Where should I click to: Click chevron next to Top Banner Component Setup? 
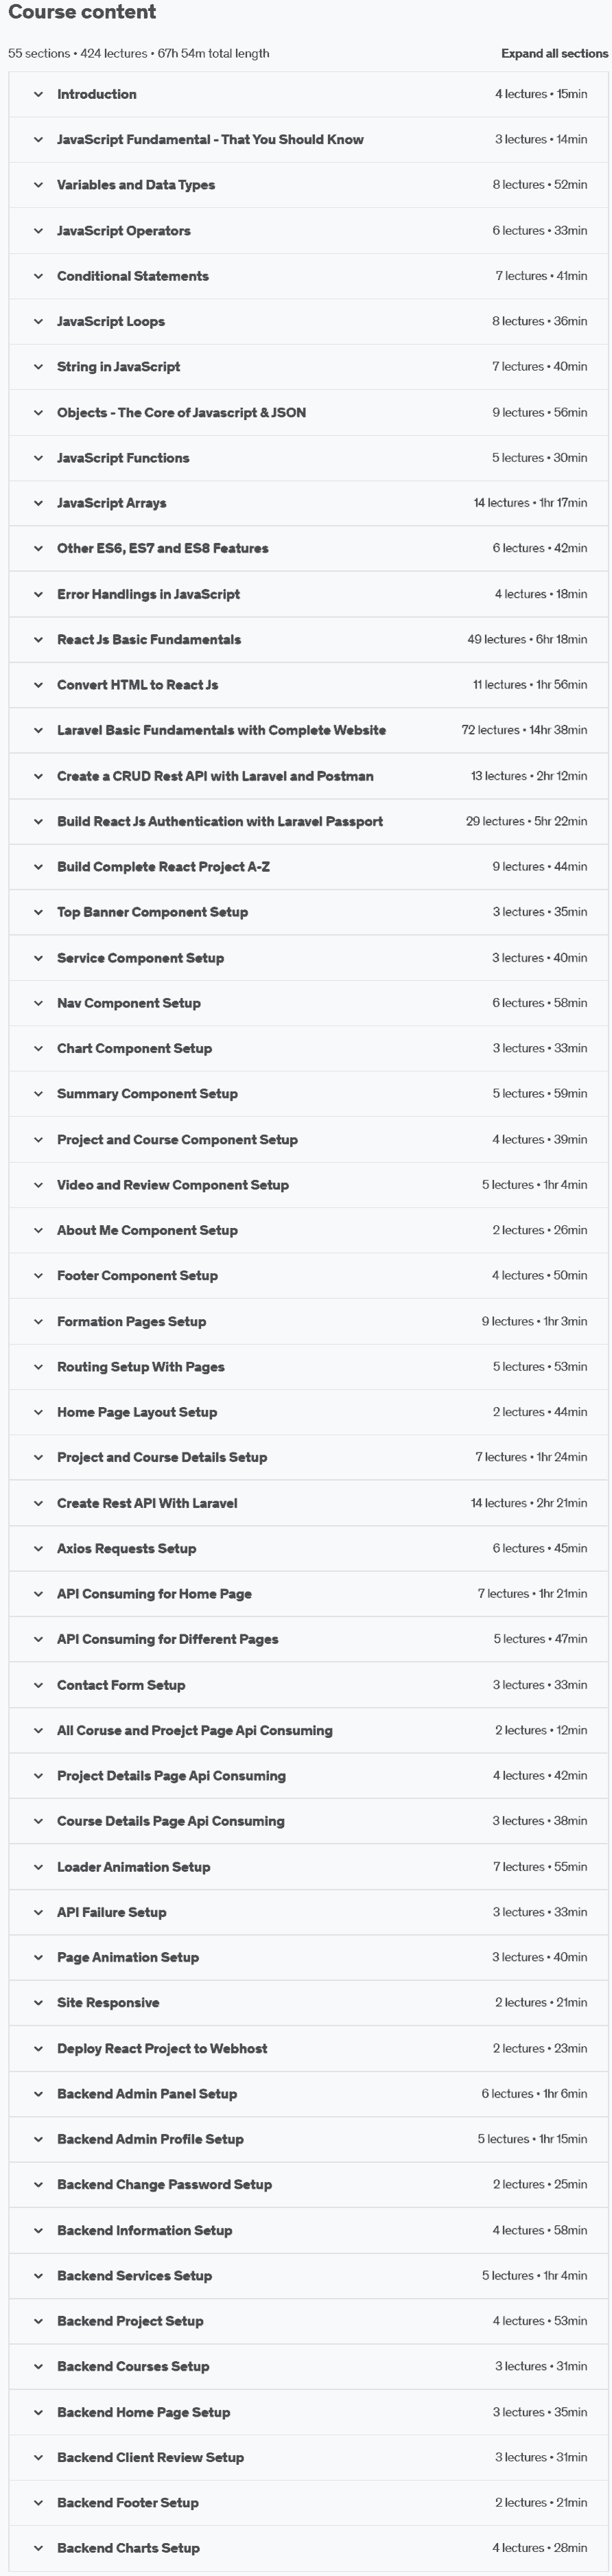pyautogui.click(x=38, y=912)
